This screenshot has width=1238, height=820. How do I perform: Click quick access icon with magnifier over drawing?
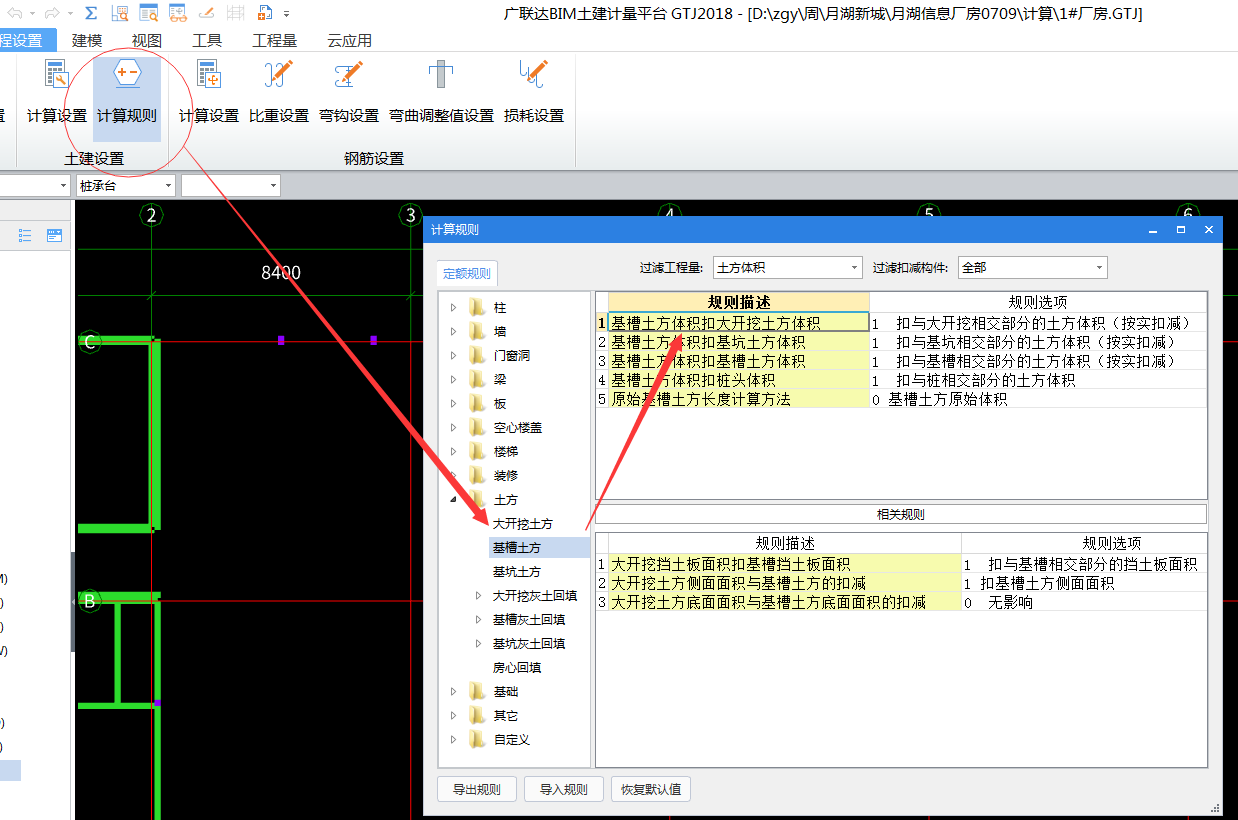(x=120, y=13)
